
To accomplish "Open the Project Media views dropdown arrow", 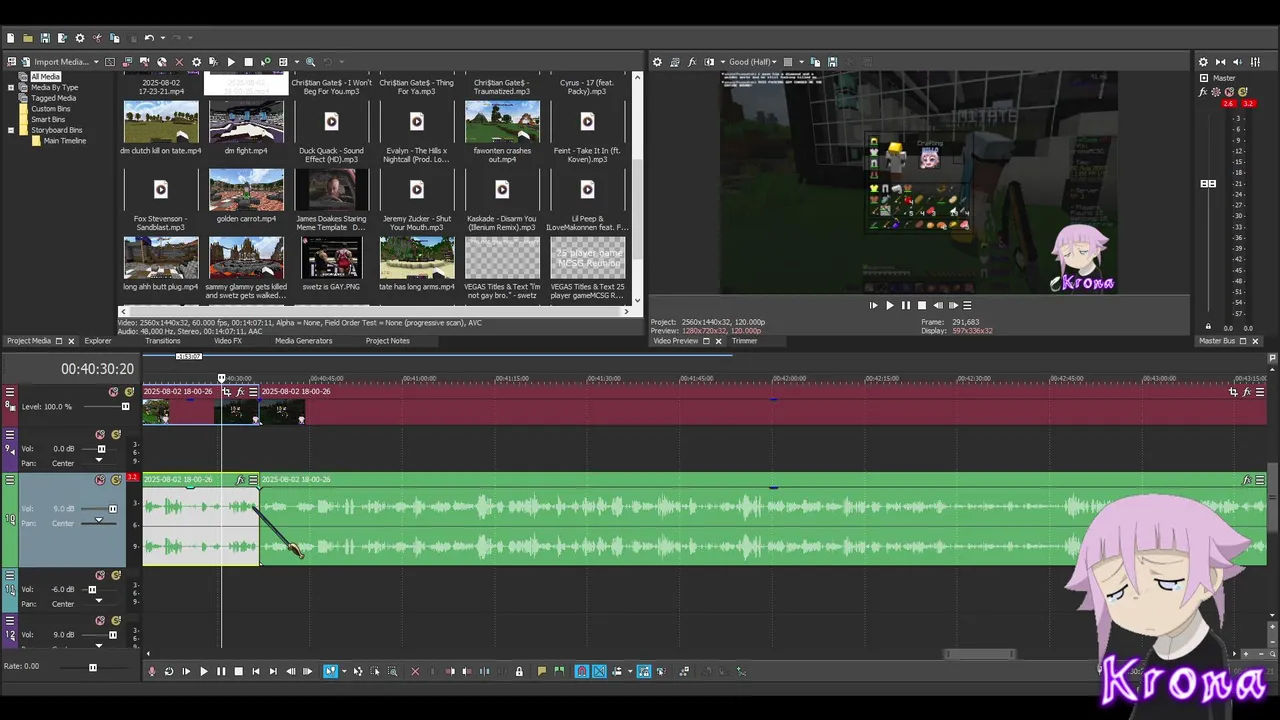I will pyautogui.click(x=295, y=62).
